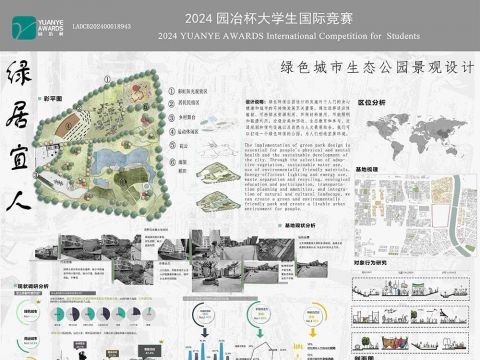This screenshot has height=360, width=480.
Task: Click the heading 绿色城市生态公园景观设计
Action: [x=377, y=67]
